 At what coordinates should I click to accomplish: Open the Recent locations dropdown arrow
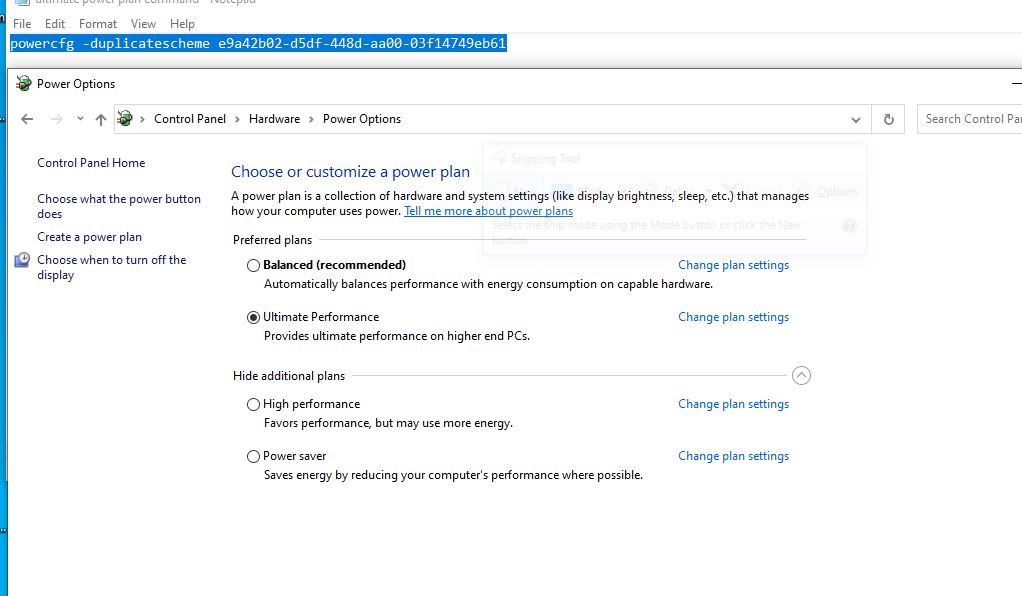point(80,119)
